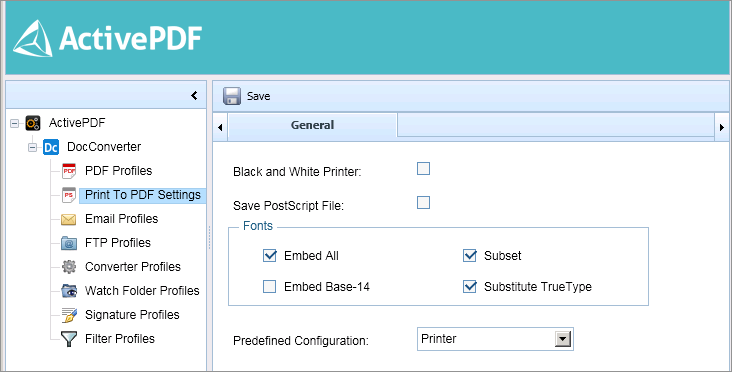732x372 pixels.
Task: Select the ActivePDF root node label
Action: point(77,123)
